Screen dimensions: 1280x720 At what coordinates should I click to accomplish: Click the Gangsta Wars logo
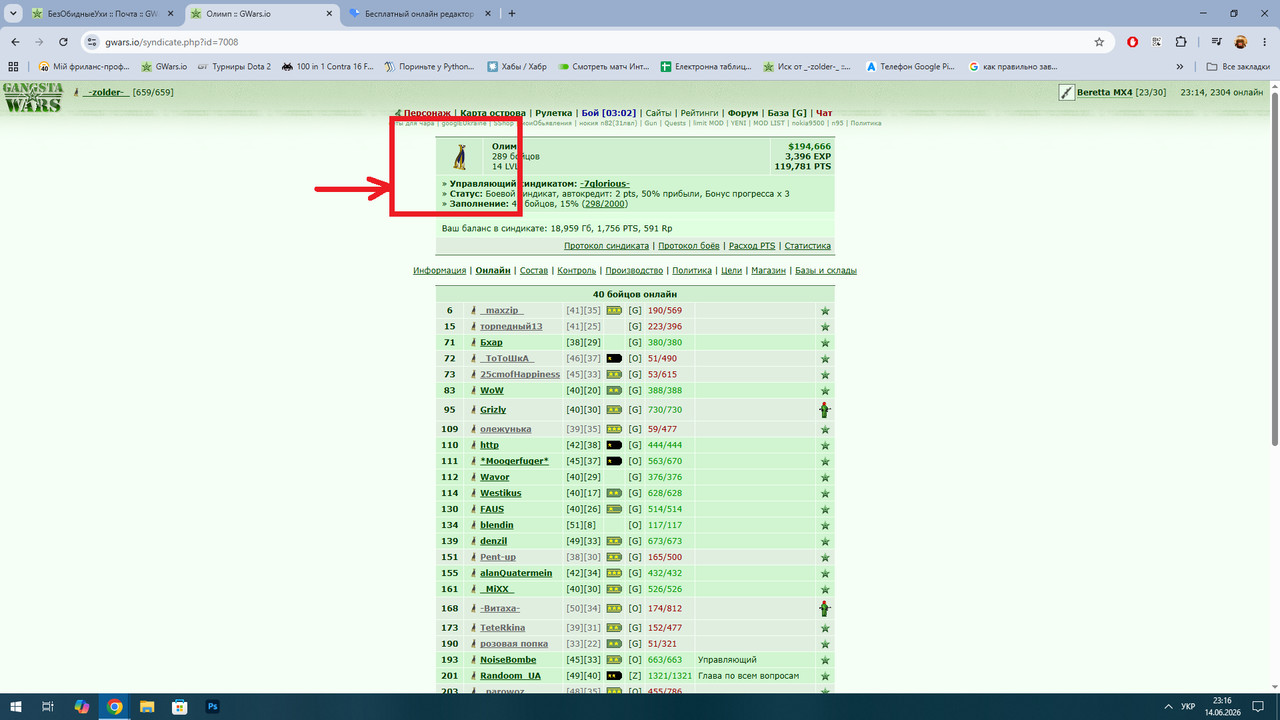[32, 97]
